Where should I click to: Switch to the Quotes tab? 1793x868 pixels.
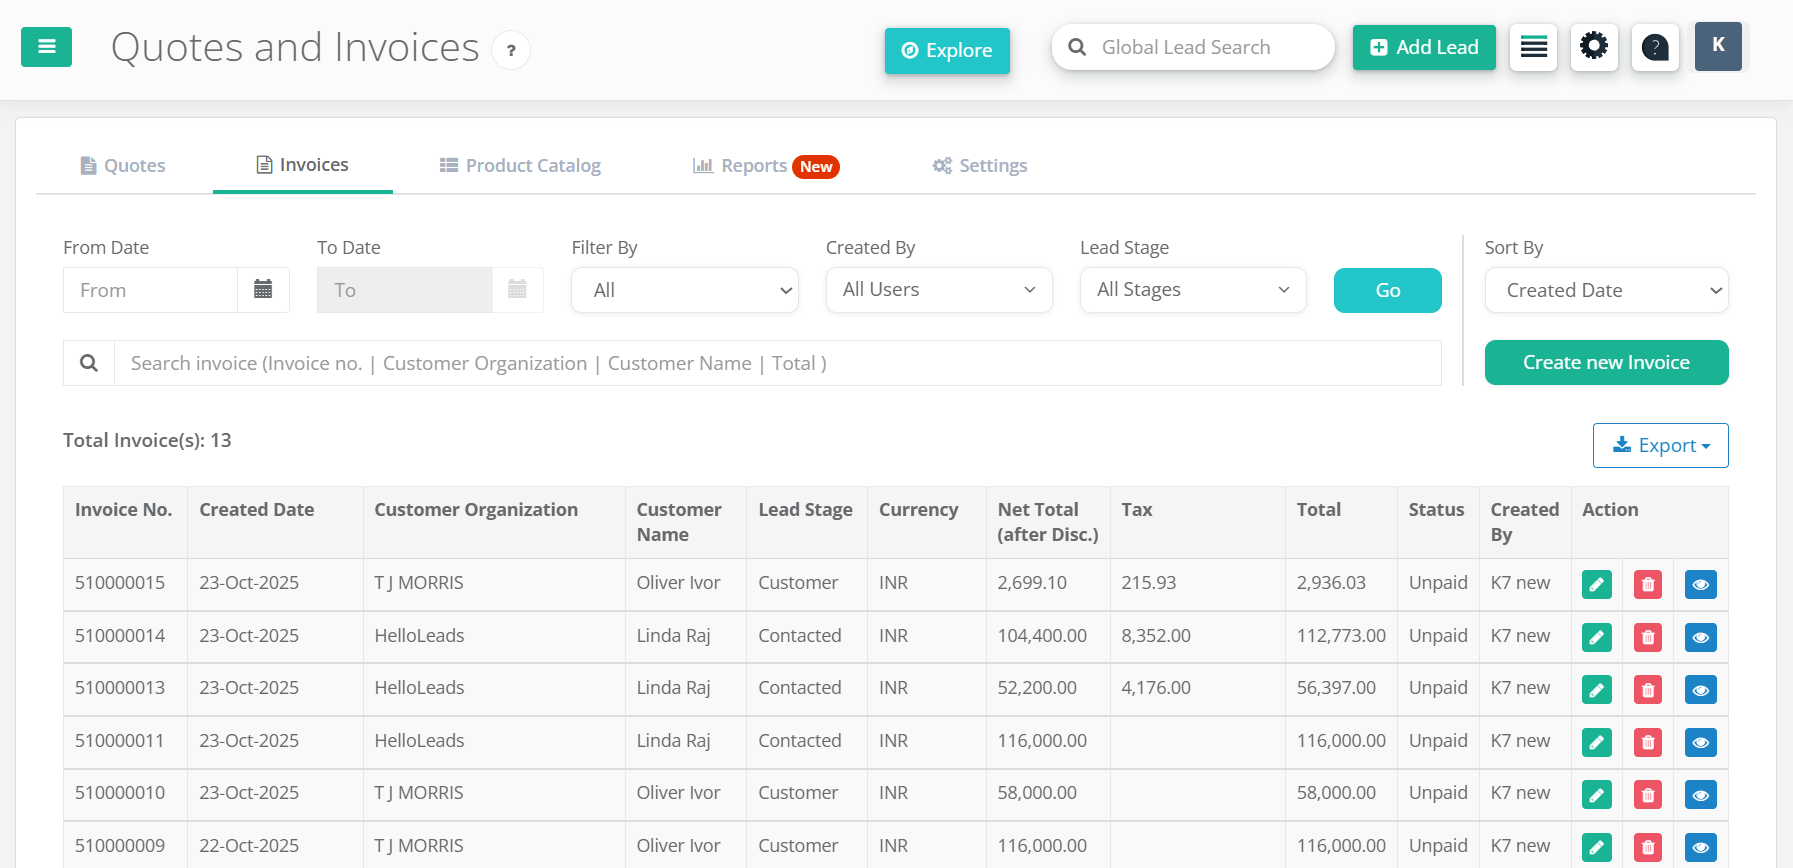click(x=123, y=166)
